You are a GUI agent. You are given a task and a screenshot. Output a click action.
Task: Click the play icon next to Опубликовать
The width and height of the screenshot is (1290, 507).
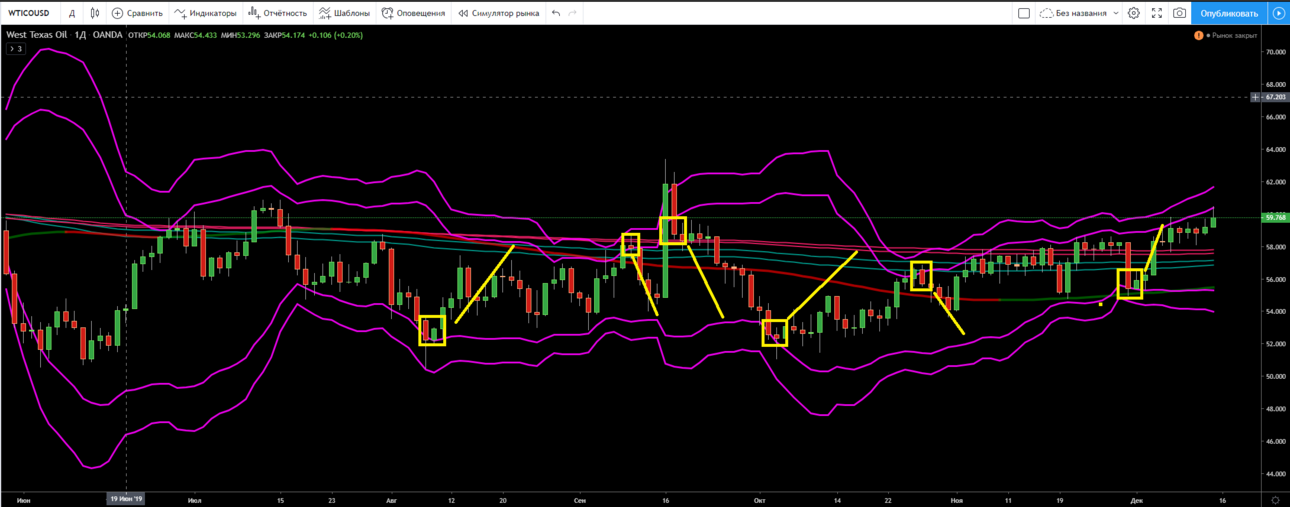point(1279,13)
